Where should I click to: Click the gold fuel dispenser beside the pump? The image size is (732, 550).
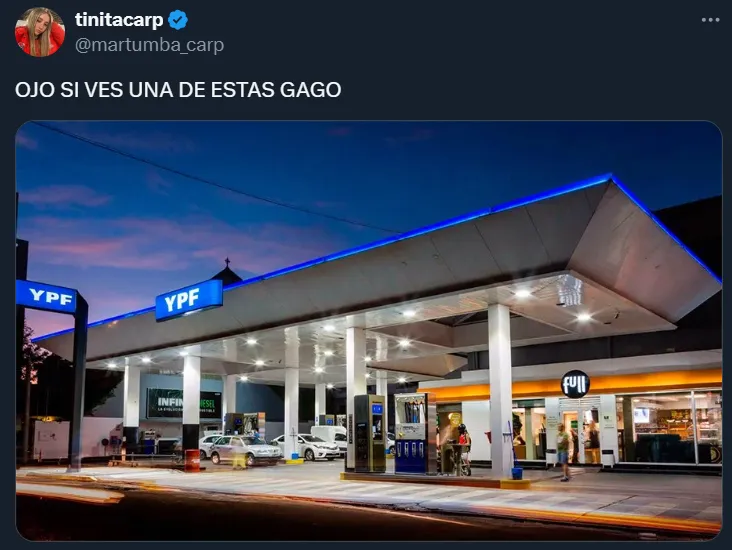click(370, 432)
